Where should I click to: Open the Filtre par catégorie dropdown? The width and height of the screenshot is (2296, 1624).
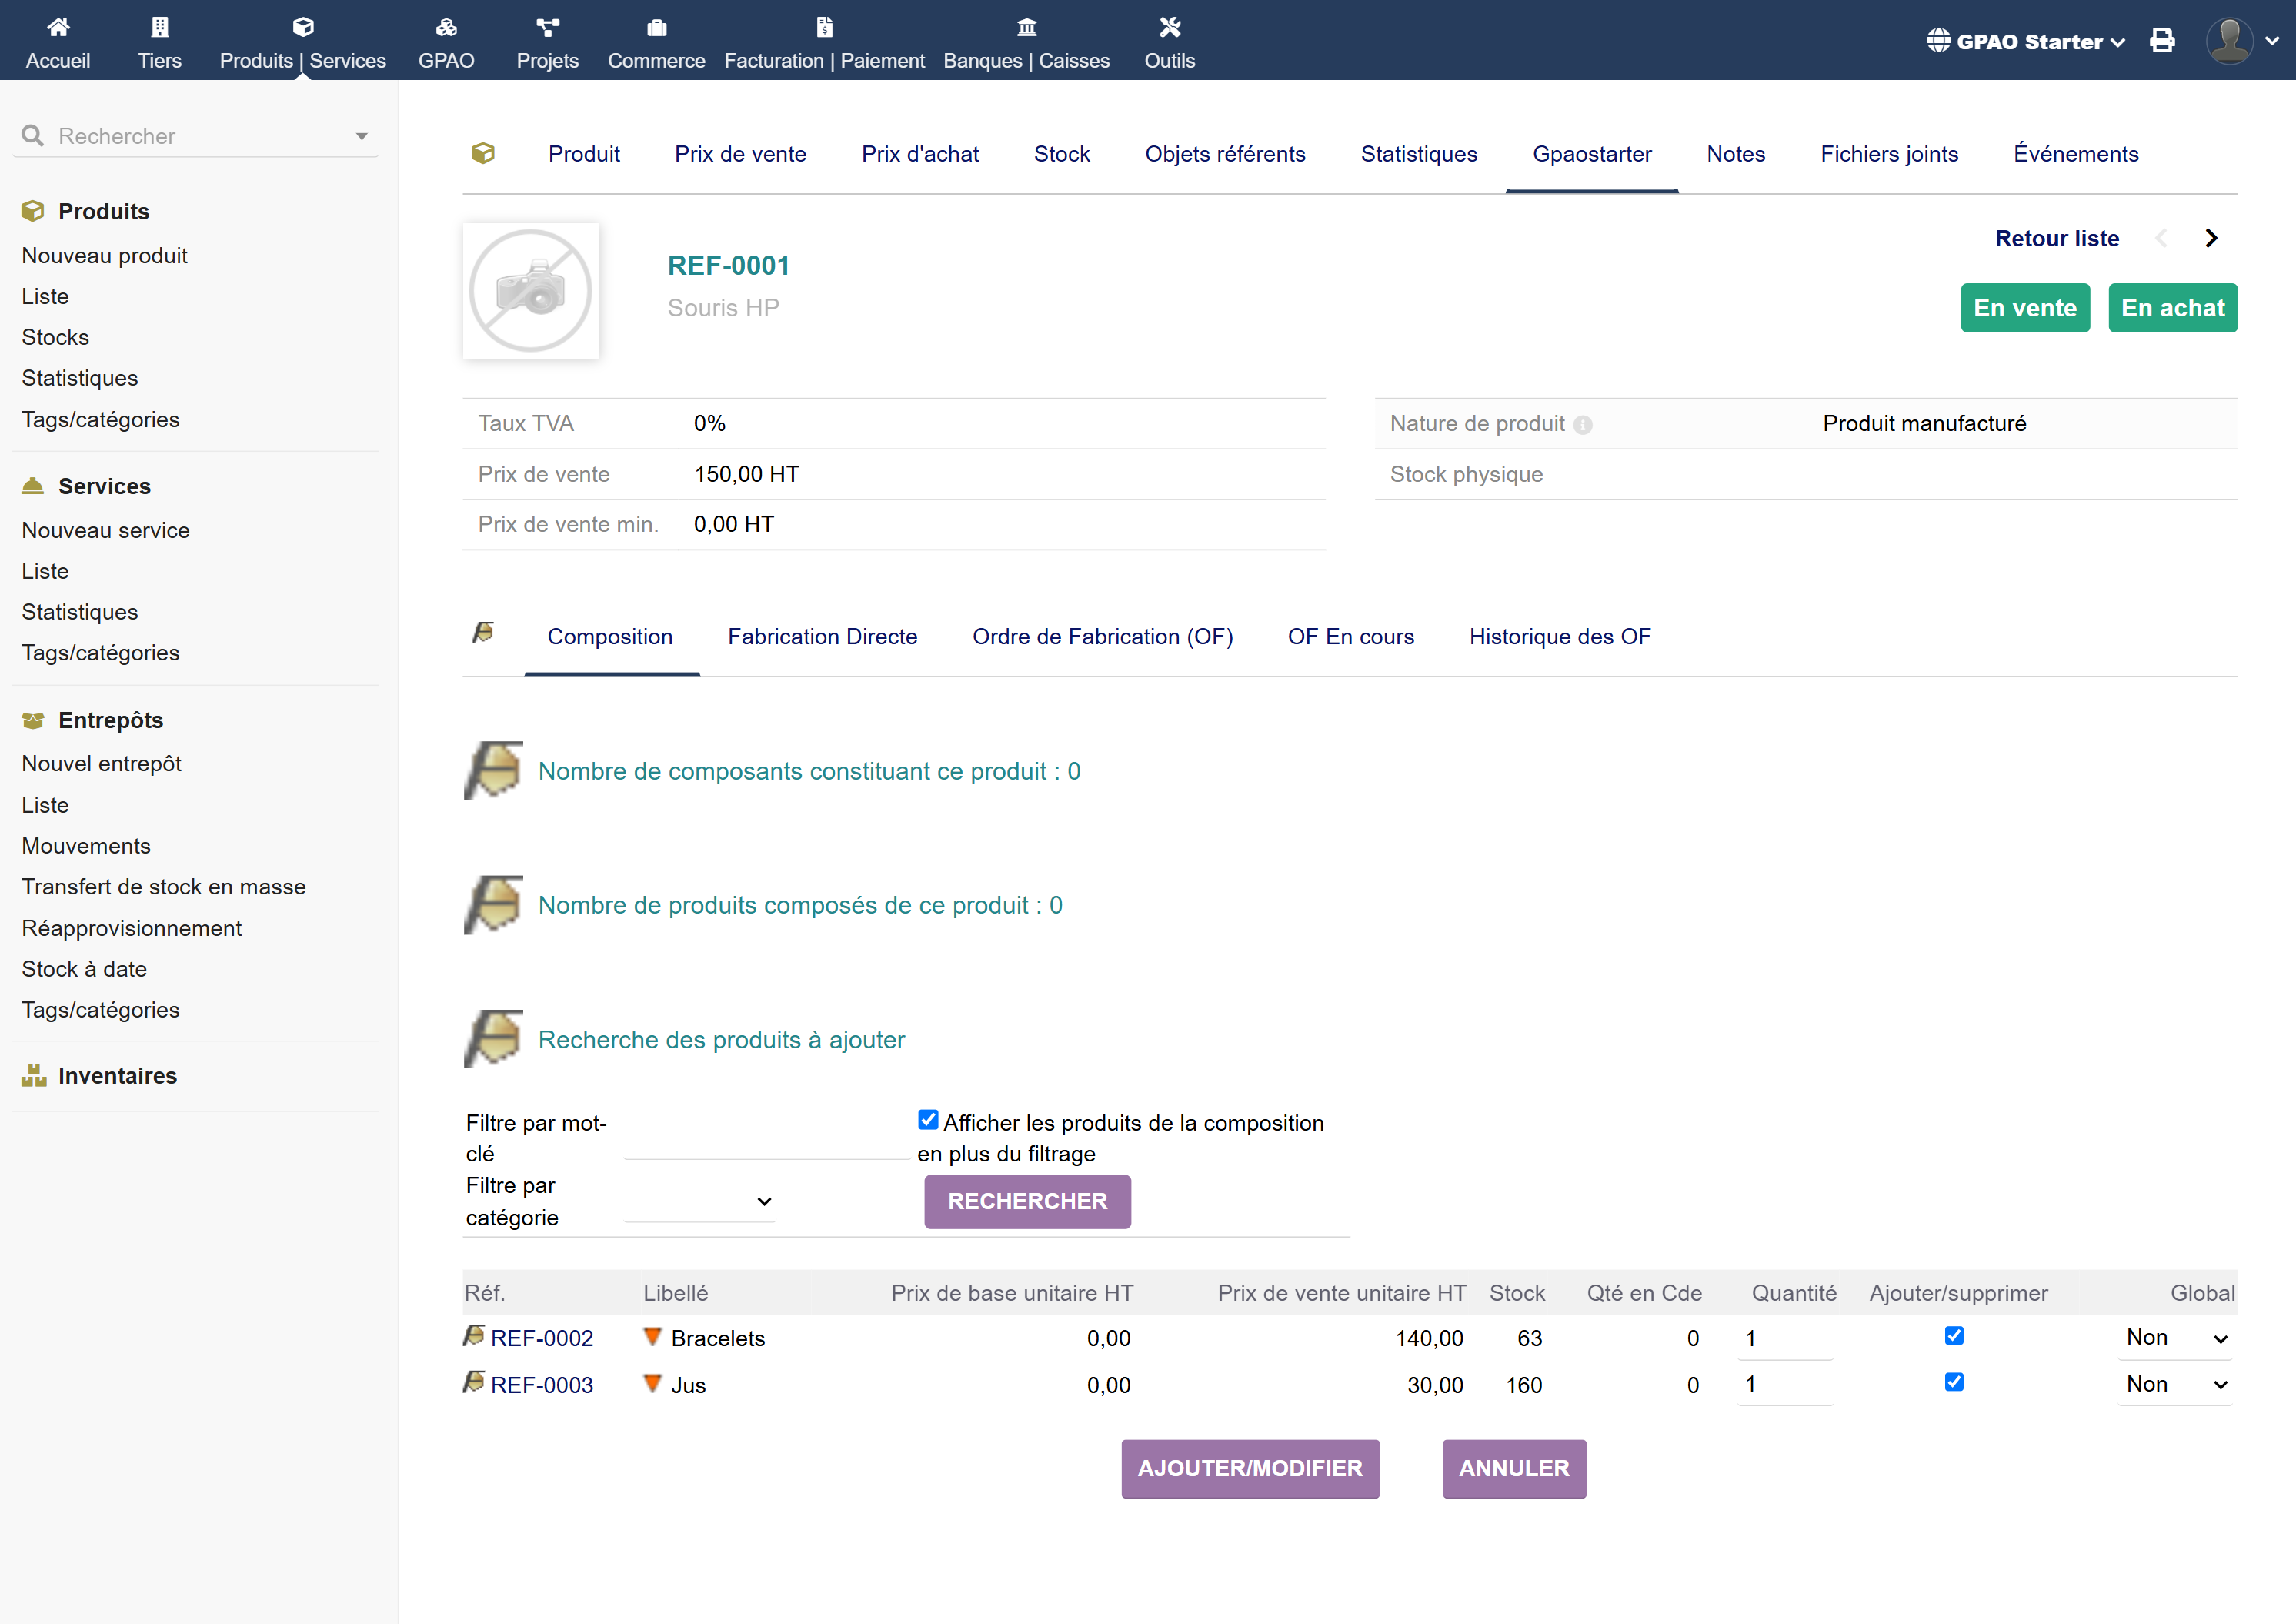pyautogui.click(x=700, y=1201)
